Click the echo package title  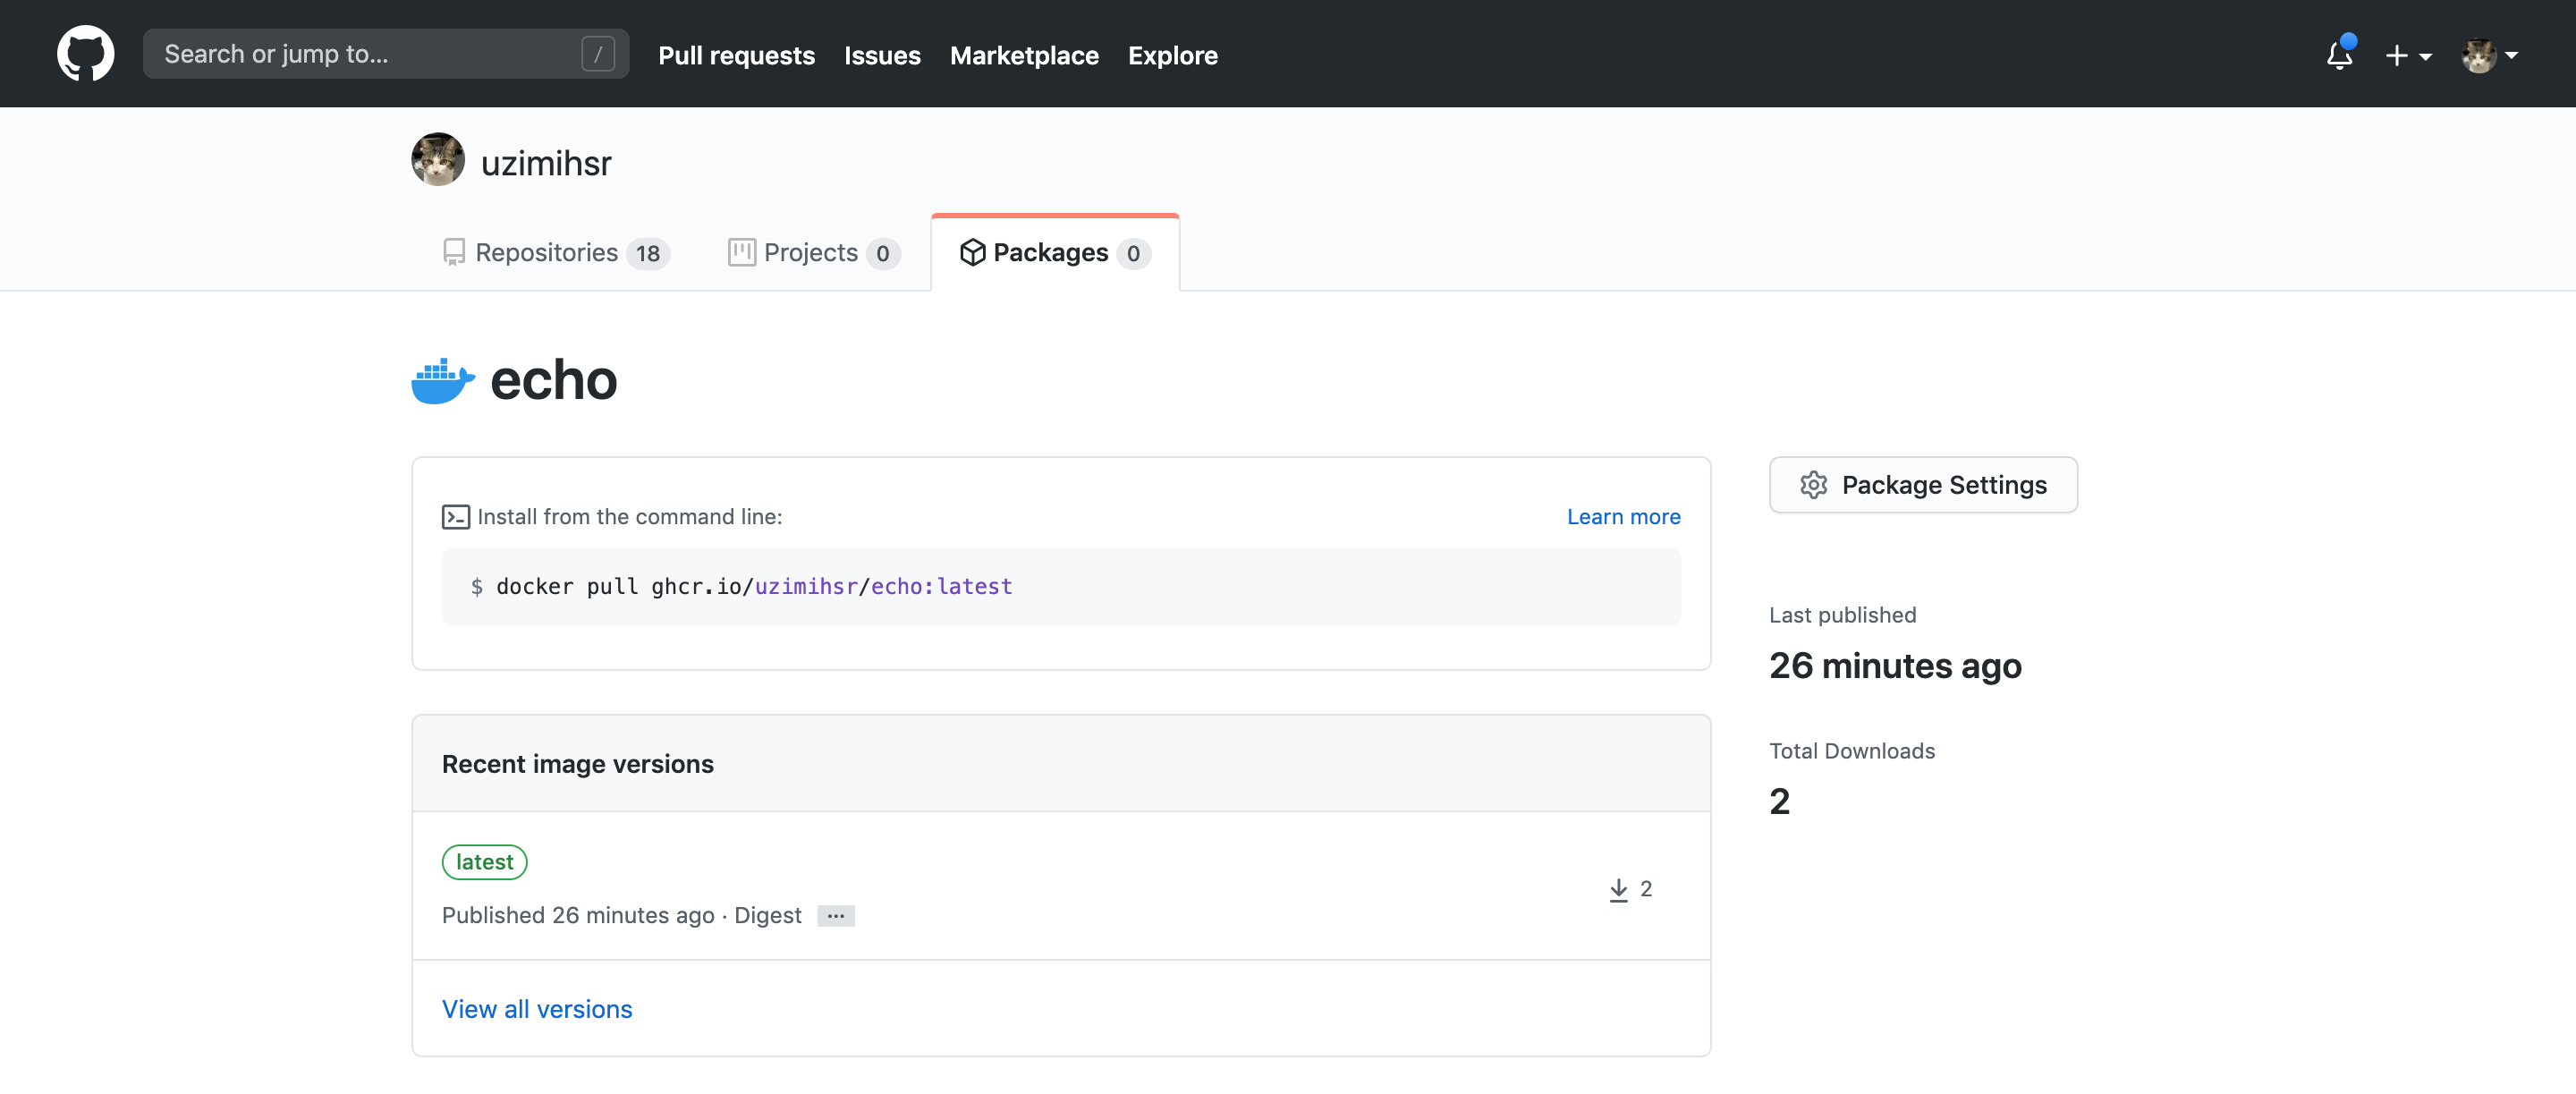[554, 380]
